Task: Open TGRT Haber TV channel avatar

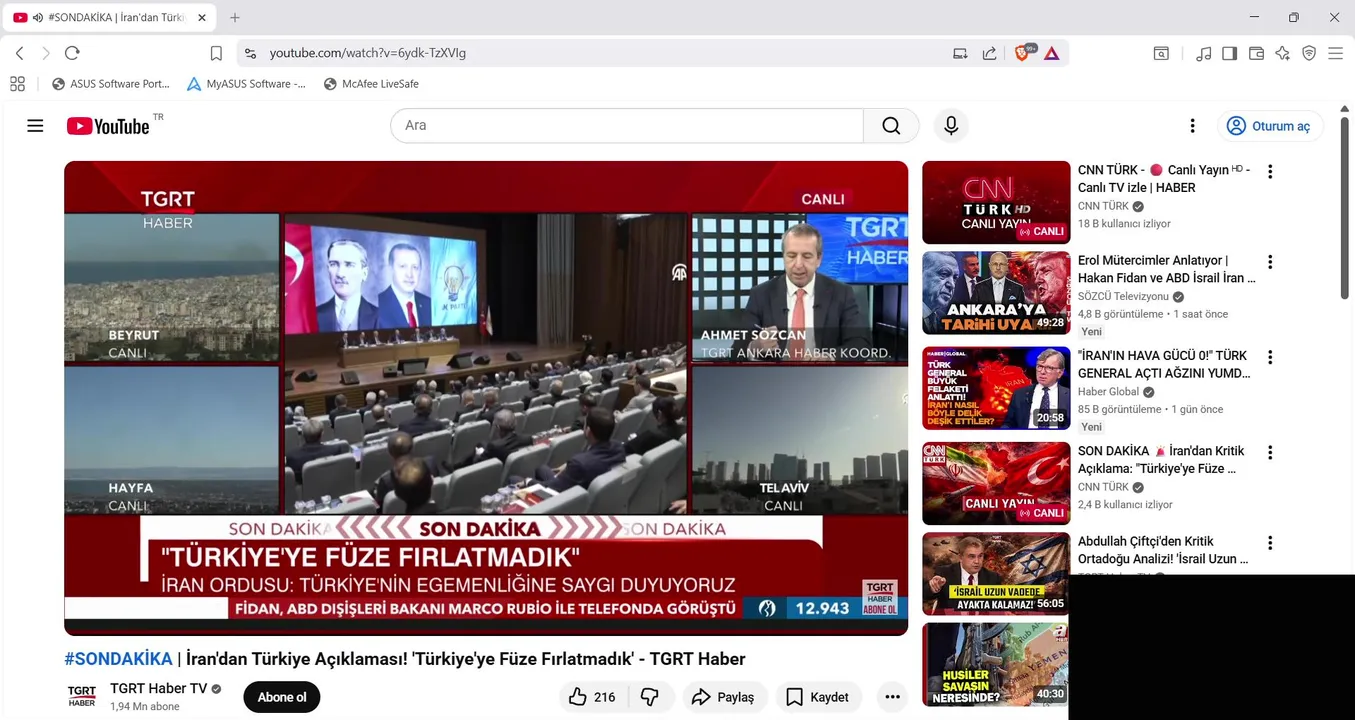Action: (82, 697)
